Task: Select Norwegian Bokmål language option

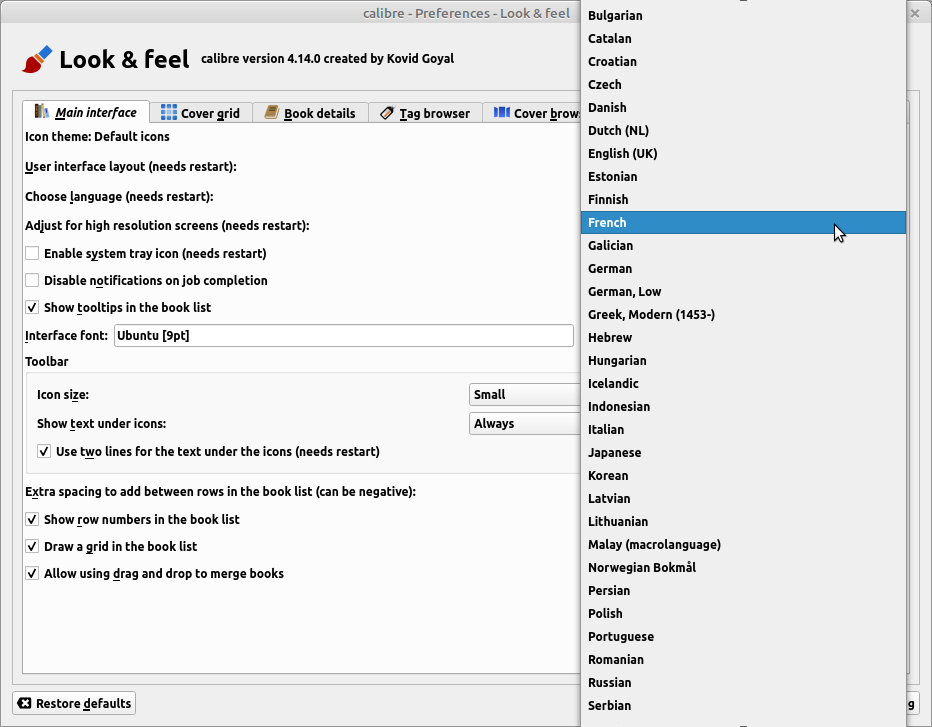Action: click(743, 568)
